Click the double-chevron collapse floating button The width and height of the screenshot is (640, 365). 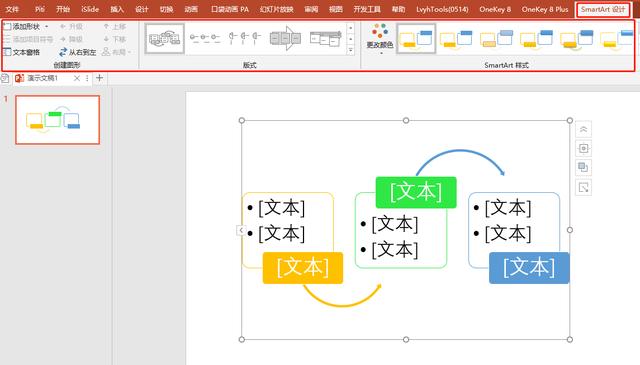click(583, 129)
